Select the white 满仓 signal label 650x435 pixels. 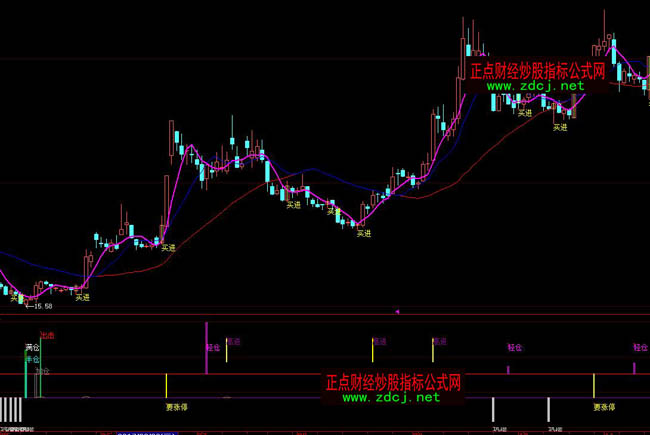pyautogui.click(x=32, y=348)
